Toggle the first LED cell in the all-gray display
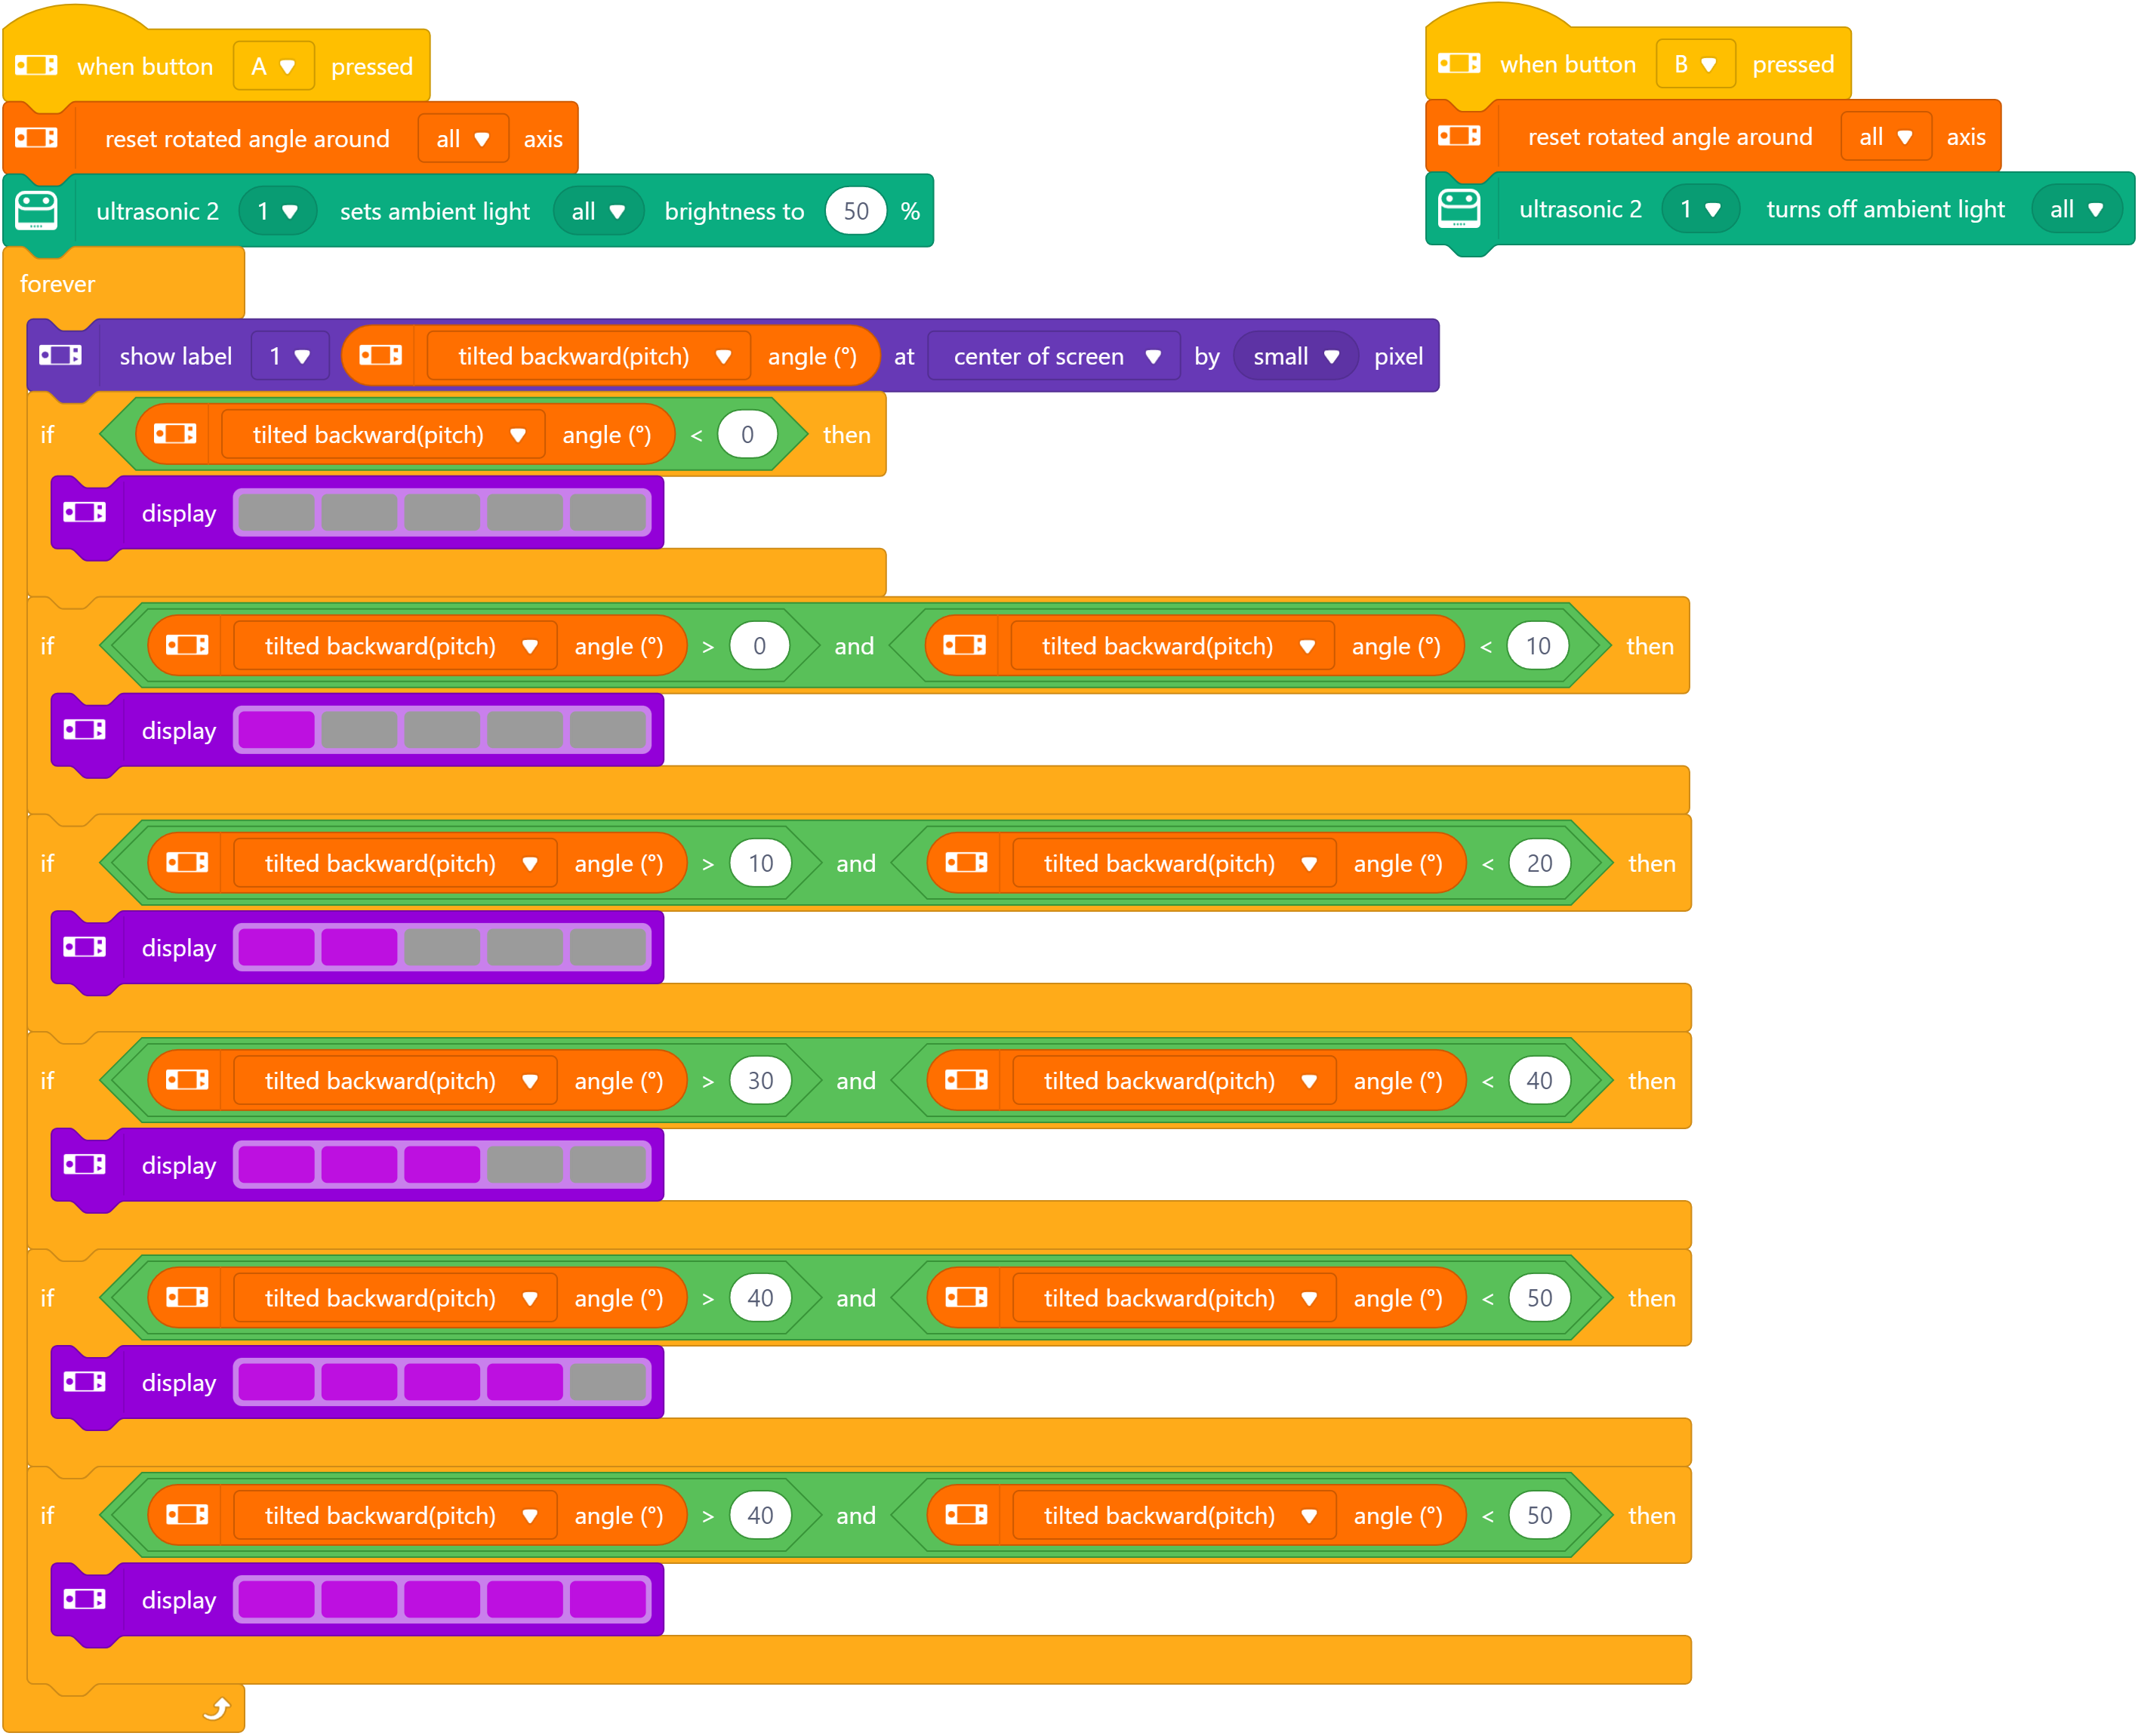This screenshot has width=2138, height=1736. 277,513
